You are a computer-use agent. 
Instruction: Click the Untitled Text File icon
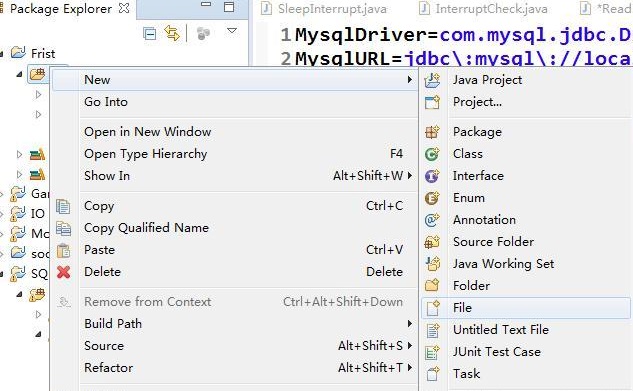[433, 330]
